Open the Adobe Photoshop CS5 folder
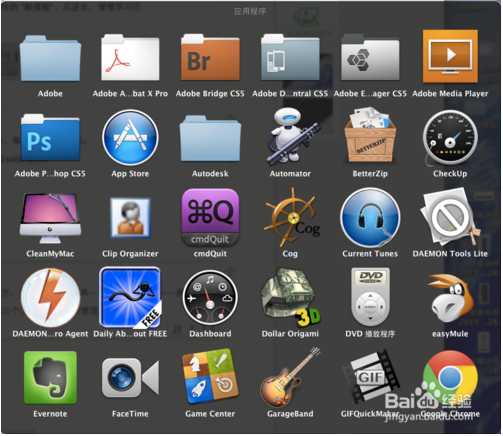Viewport: 503px width, 436px height. [50, 137]
